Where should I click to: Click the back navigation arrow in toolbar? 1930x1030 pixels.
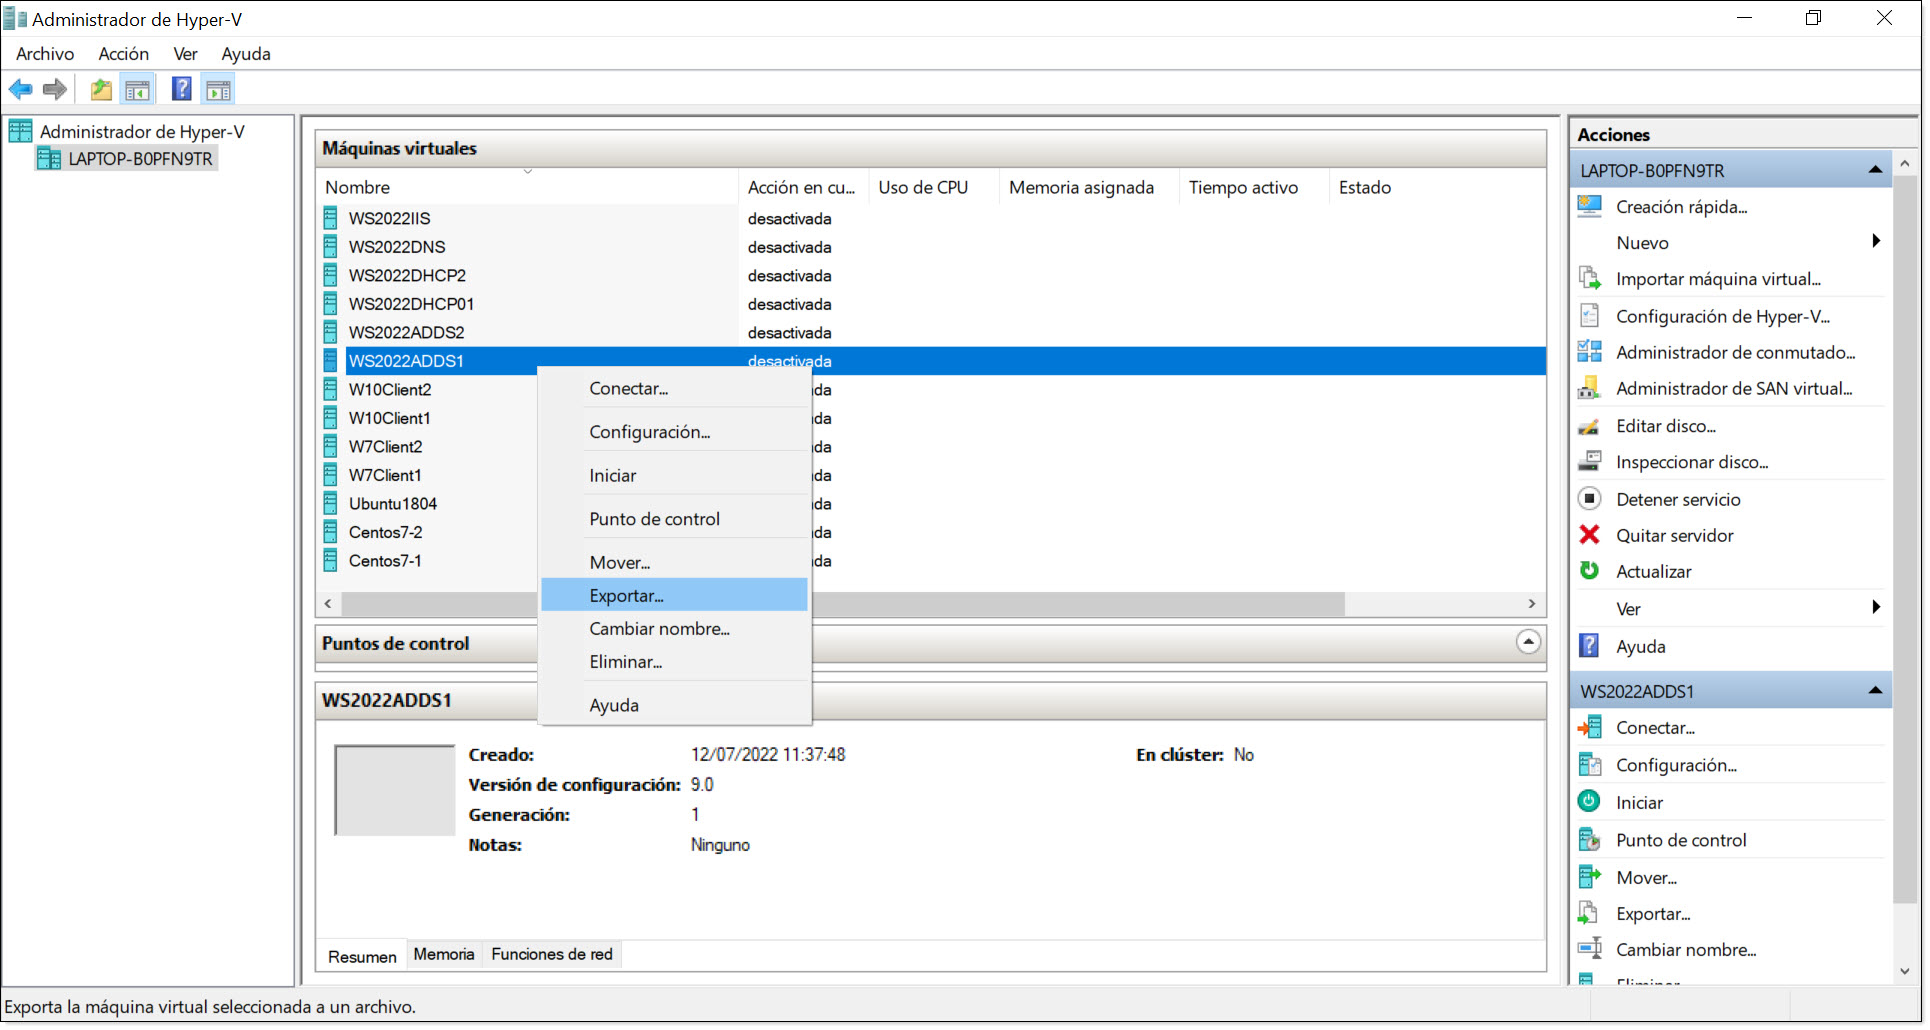20,89
